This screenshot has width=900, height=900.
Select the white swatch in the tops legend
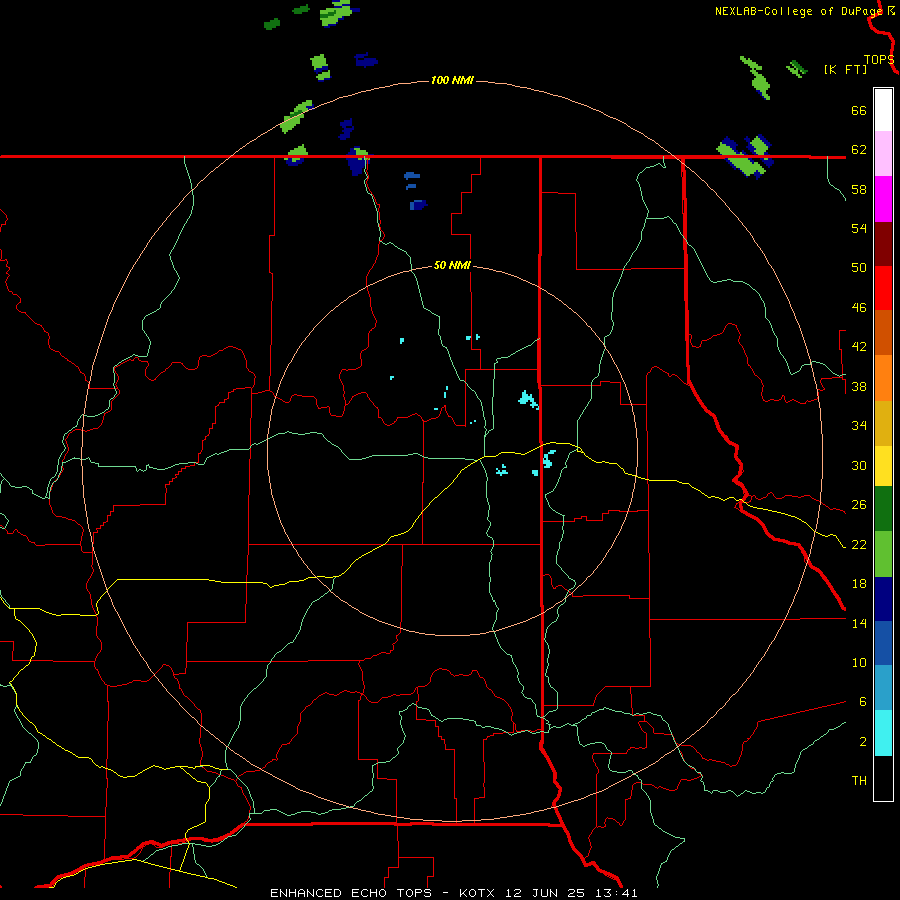point(883,110)
